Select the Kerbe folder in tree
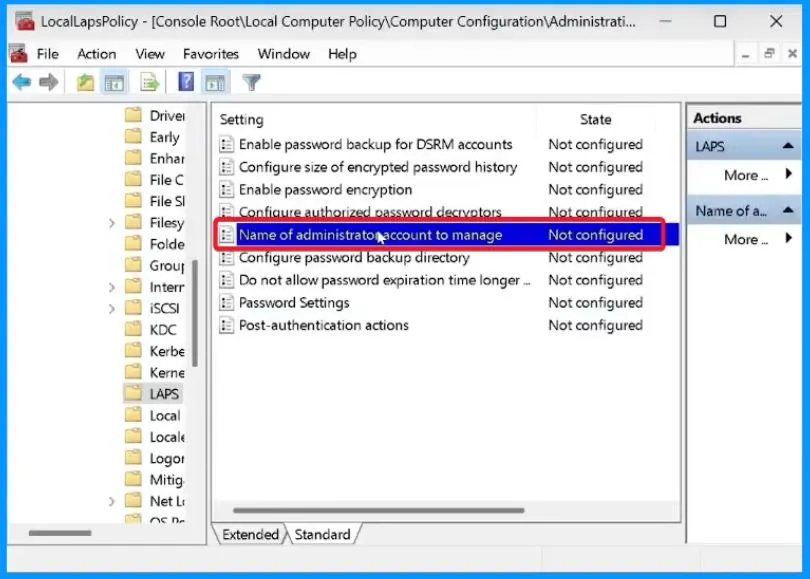 tap(167, 351)
